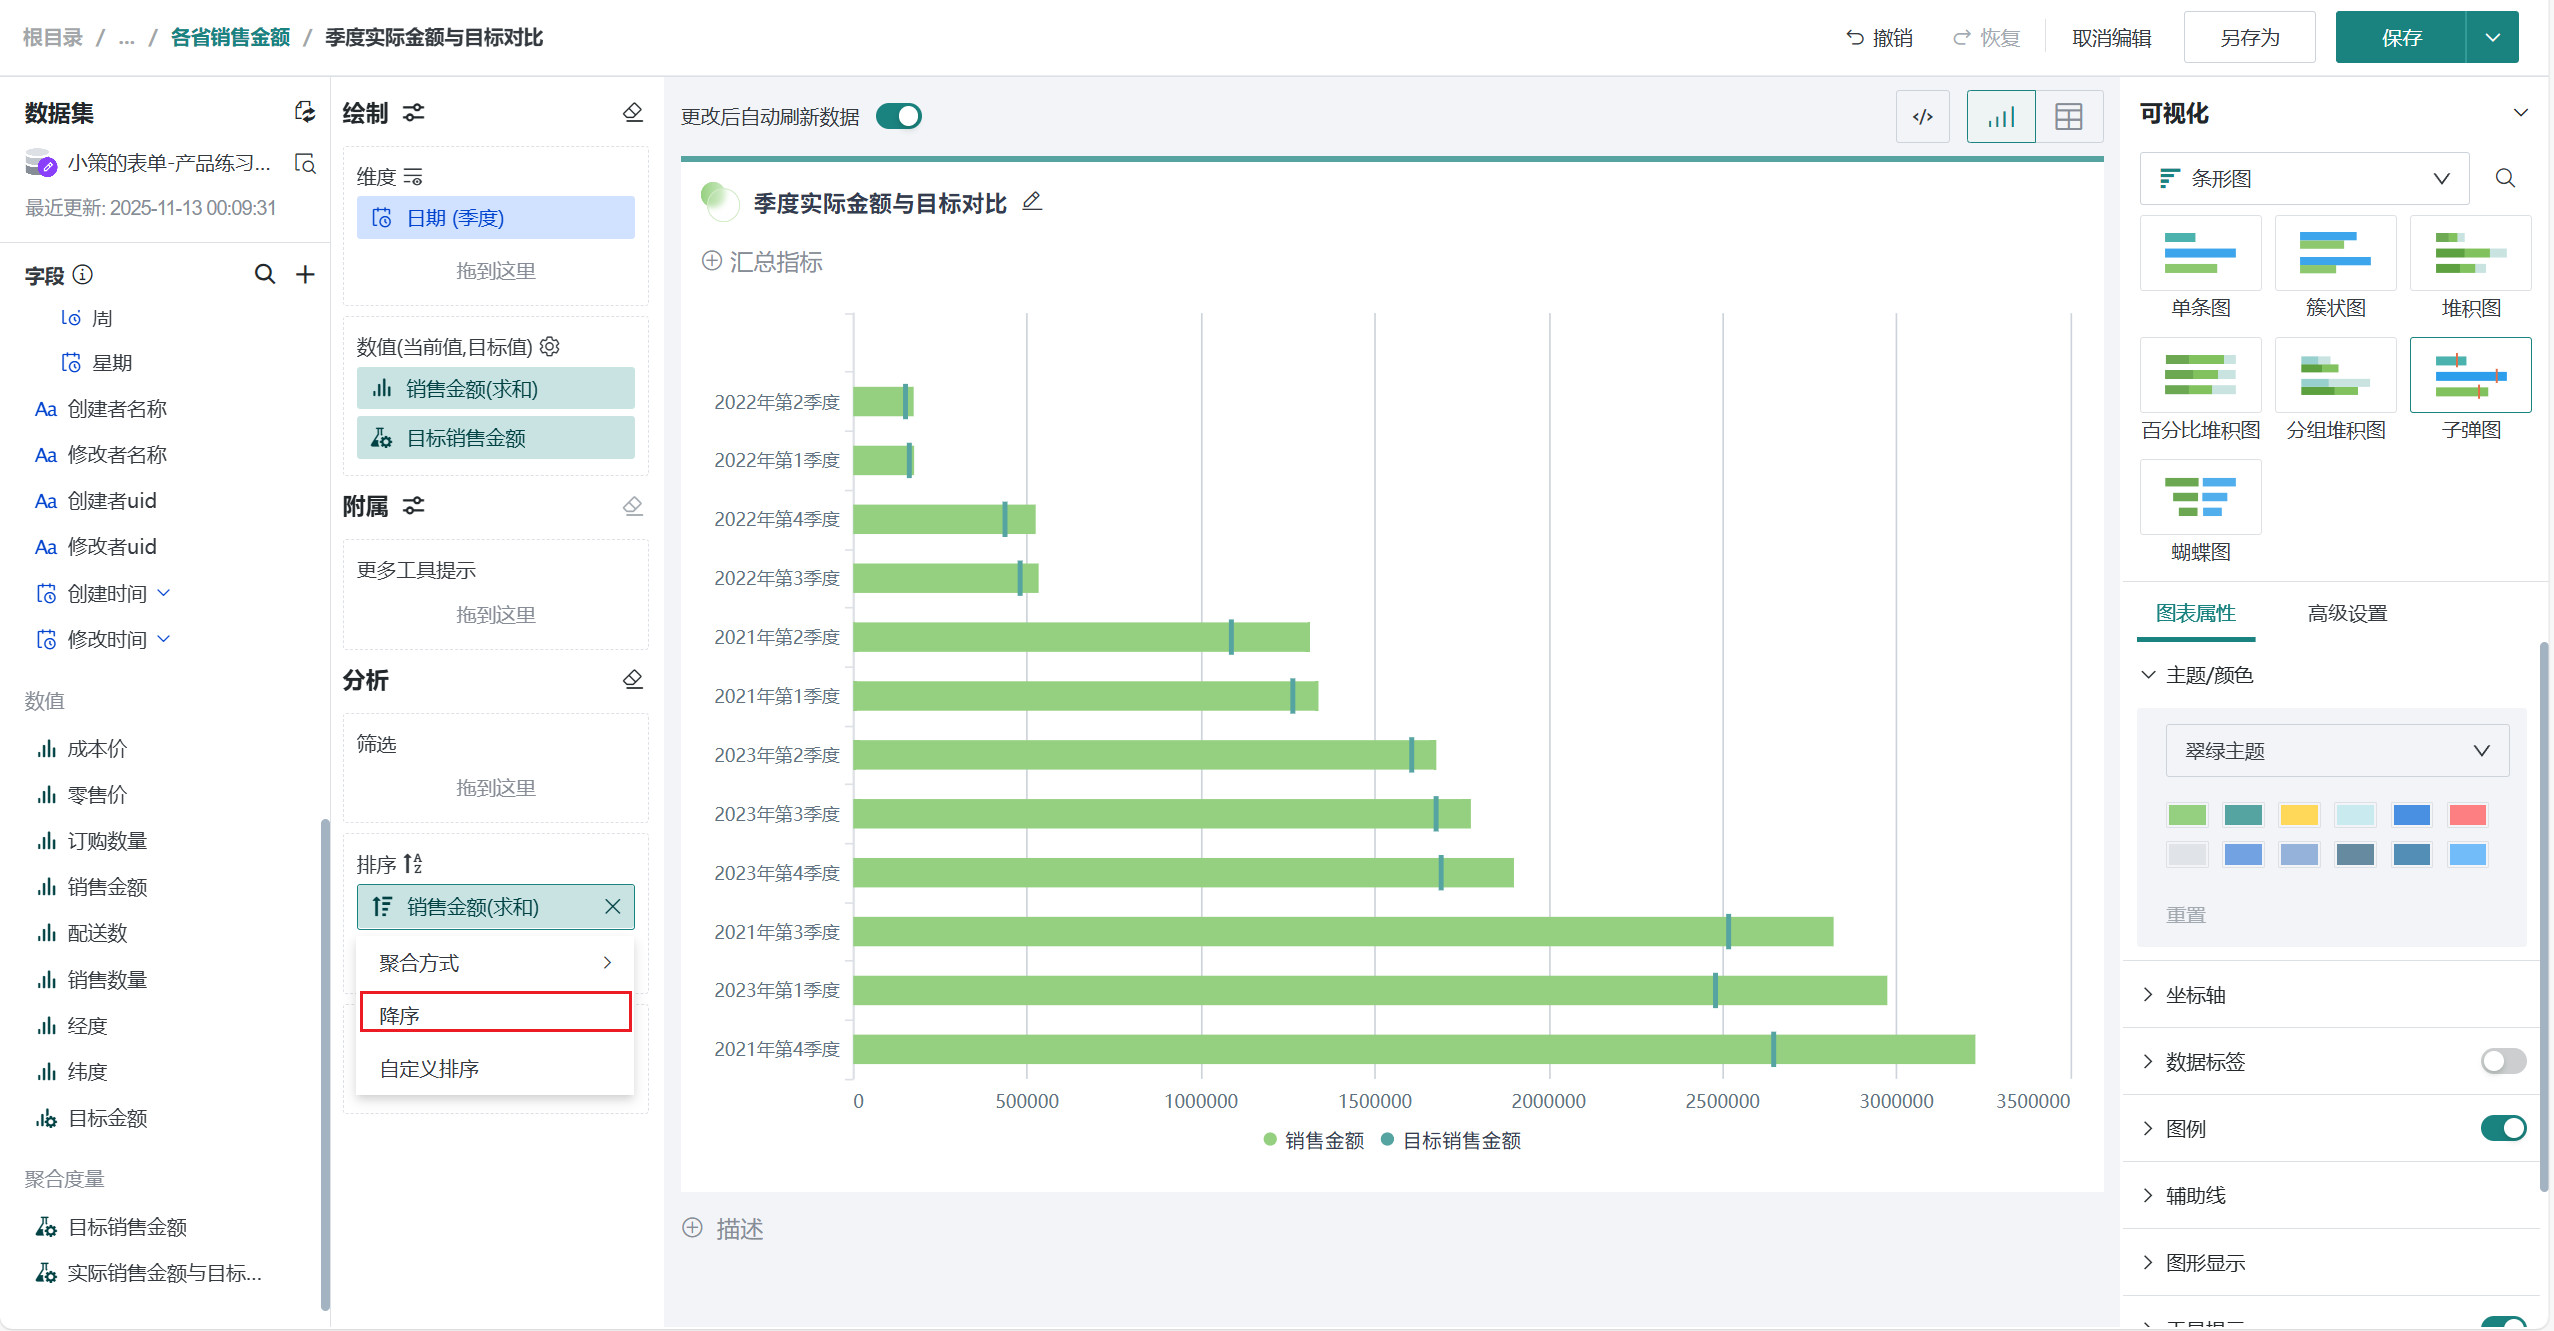
Task: Open the code view icon button
Action: coord(1922,117)
